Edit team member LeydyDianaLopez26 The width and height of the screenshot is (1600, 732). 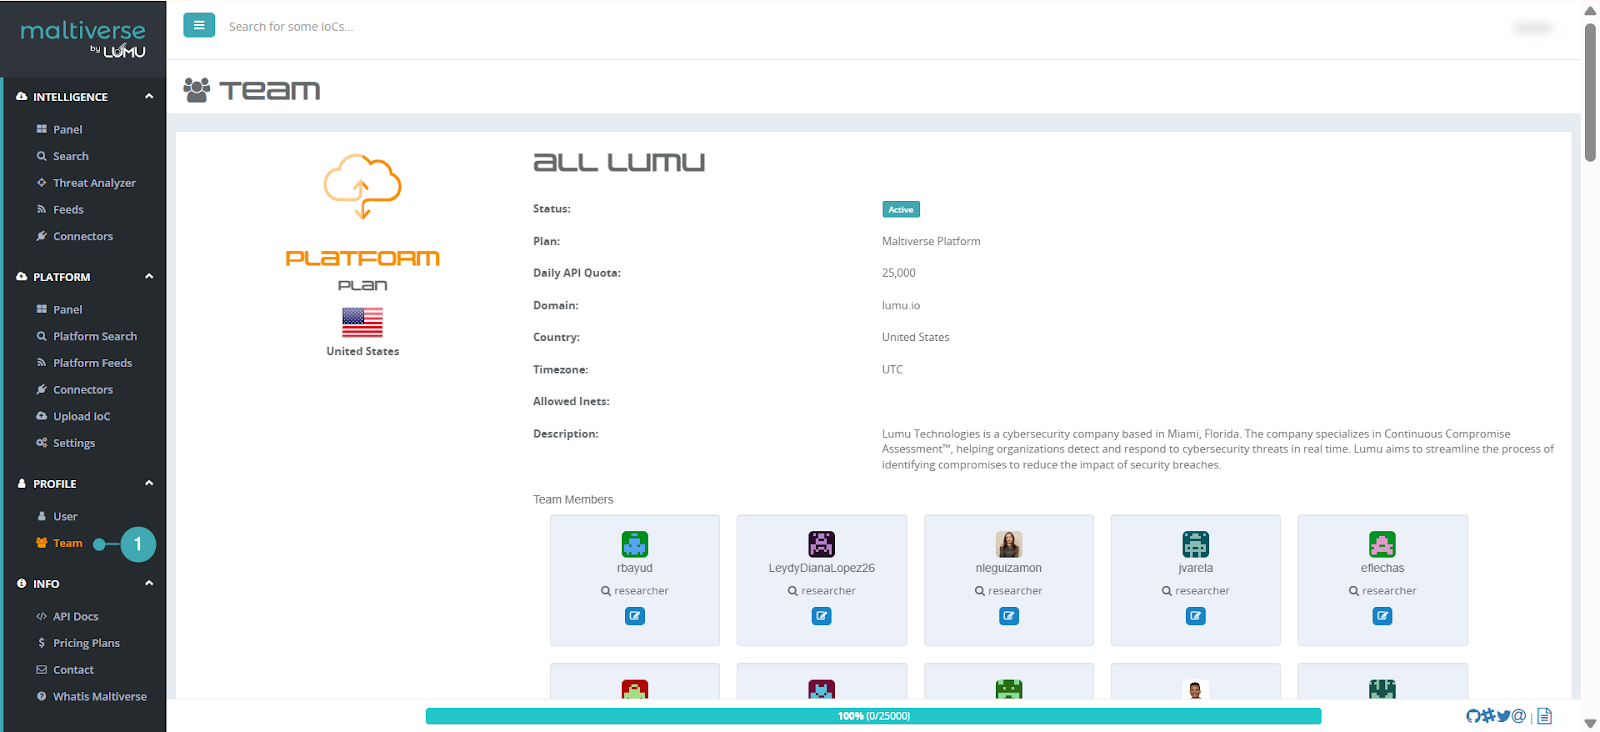(x=821, y=616)
